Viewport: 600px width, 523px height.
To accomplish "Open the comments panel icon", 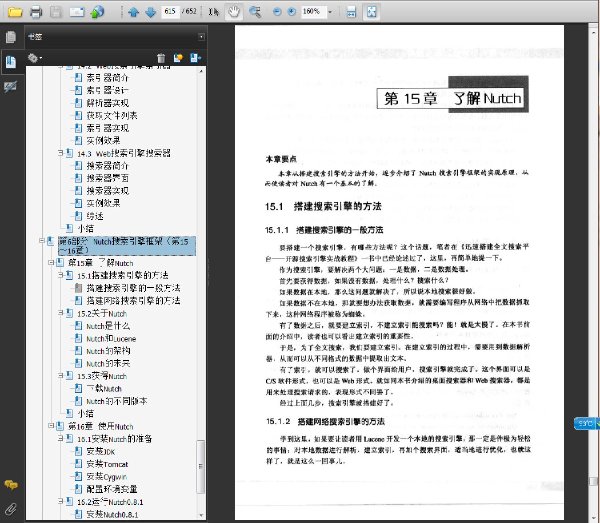I will pyautogui.click(x=11, y=485).
